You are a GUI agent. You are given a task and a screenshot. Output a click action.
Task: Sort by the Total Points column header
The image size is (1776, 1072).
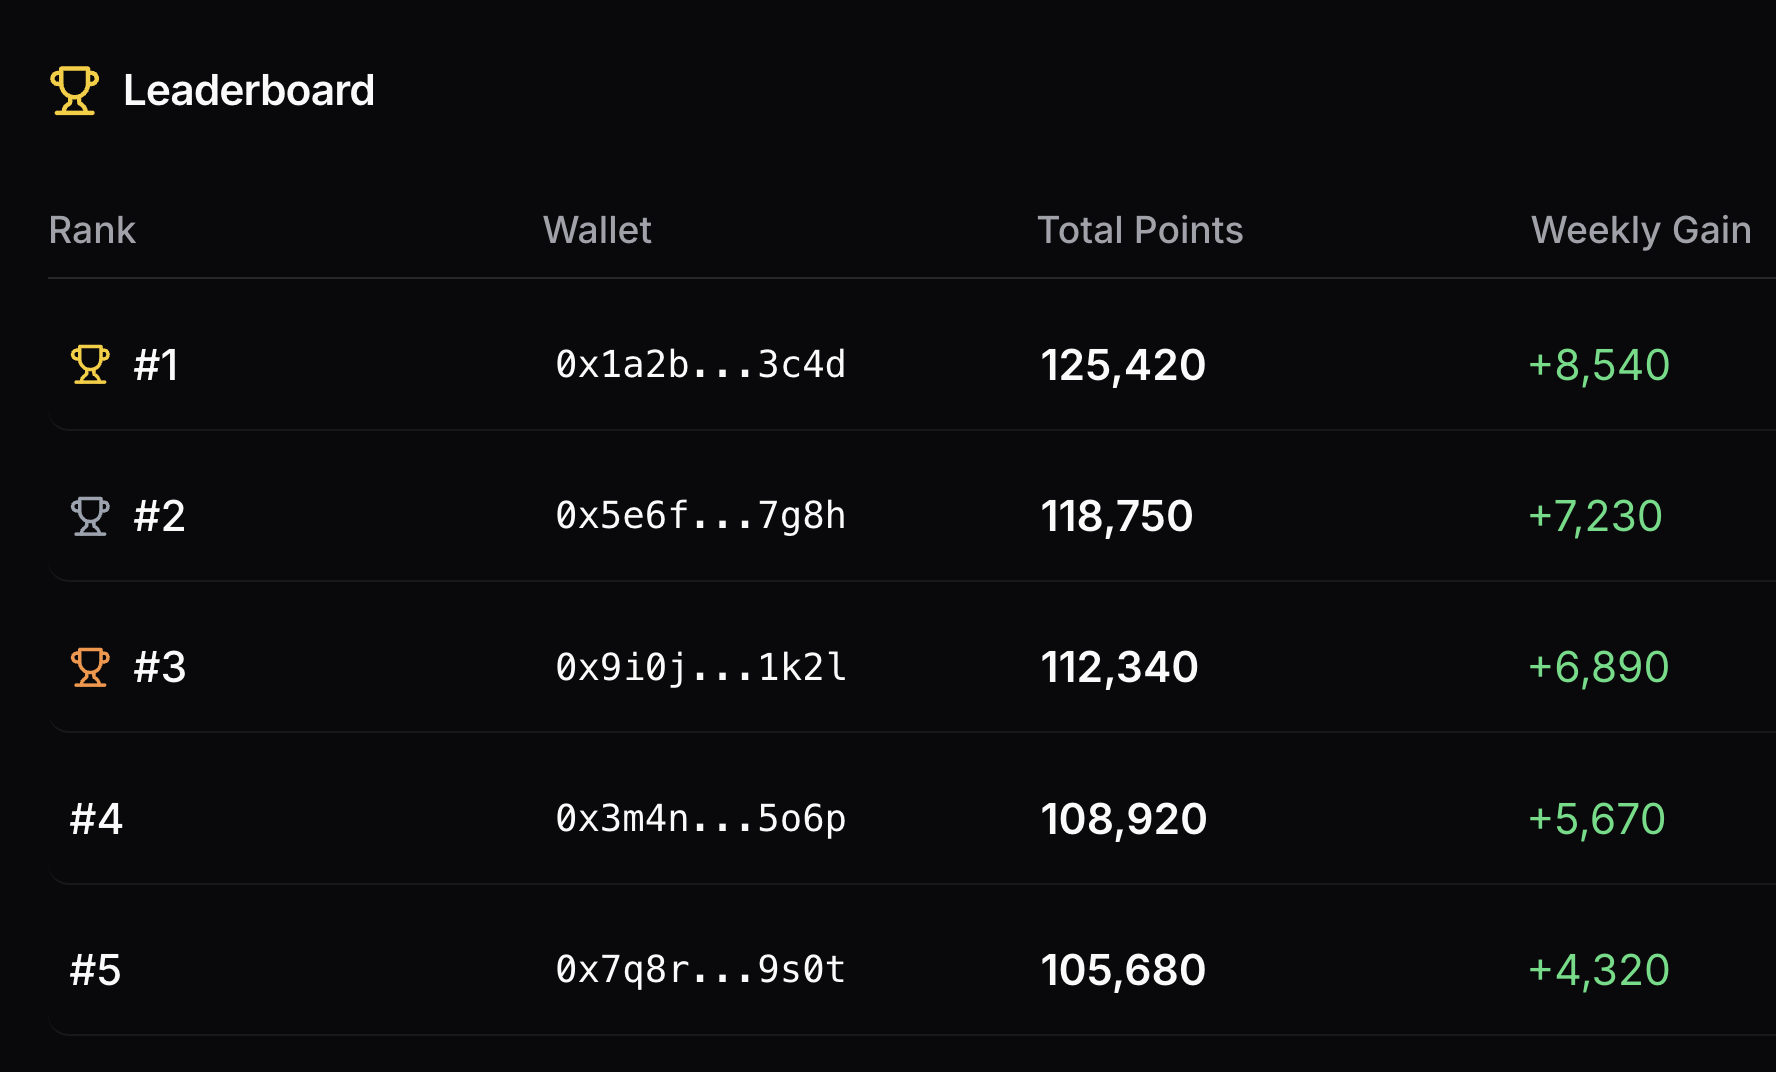(1140, 230)
